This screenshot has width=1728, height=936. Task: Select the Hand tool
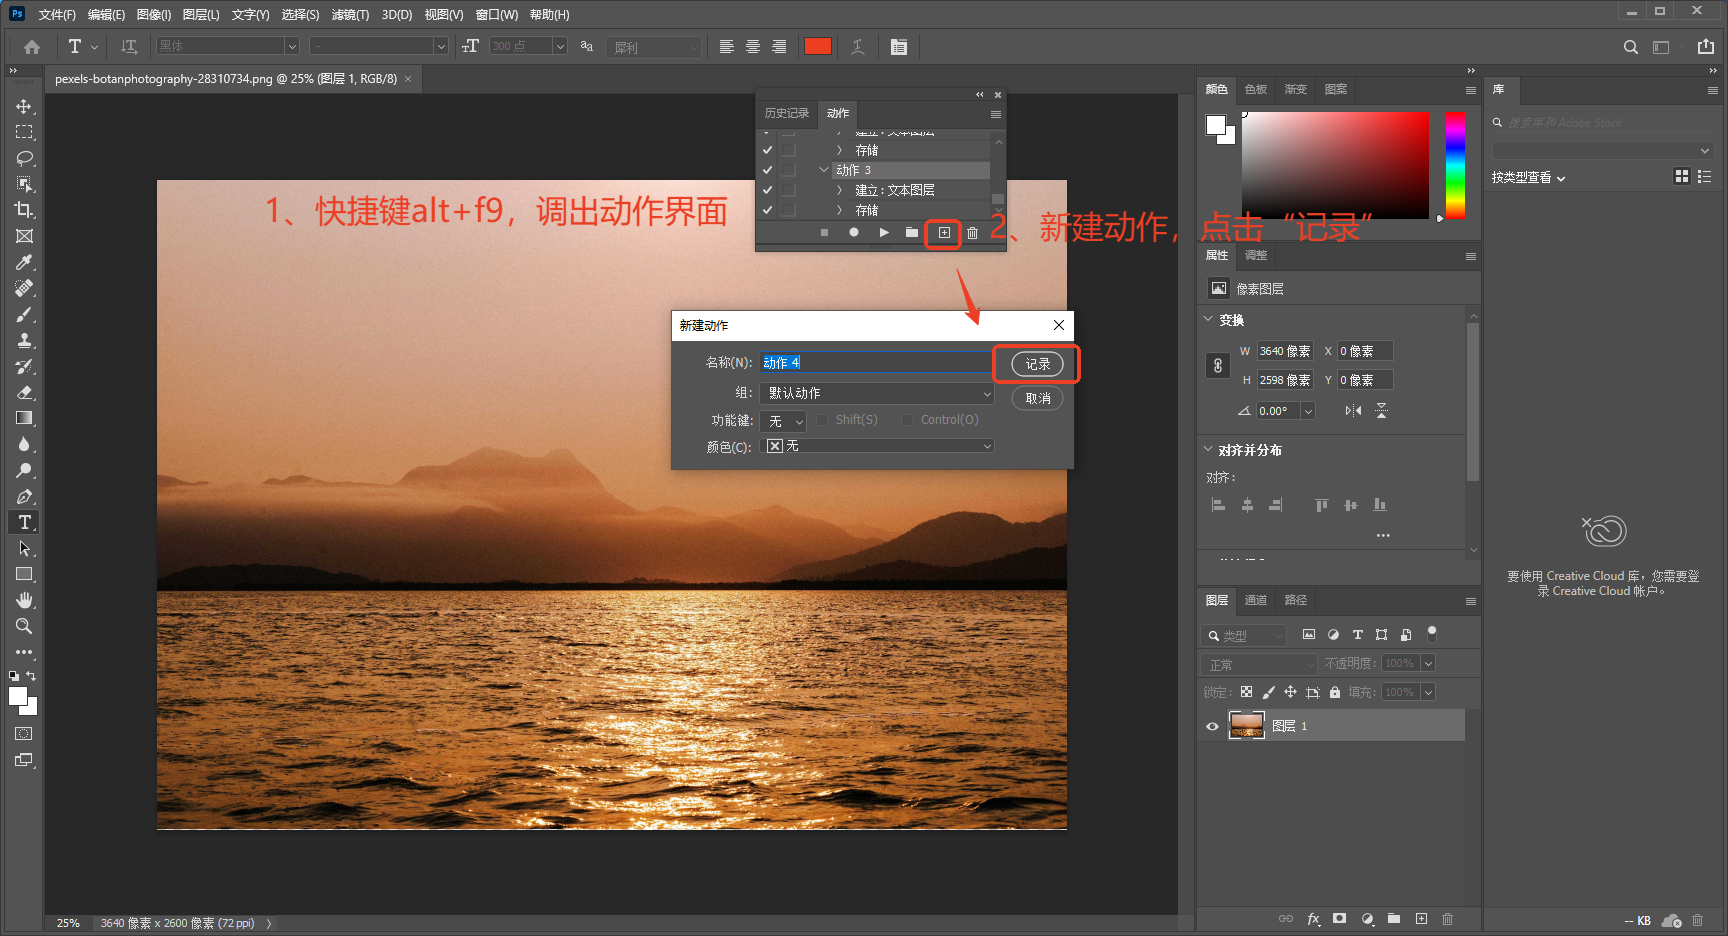pos(24,600)
